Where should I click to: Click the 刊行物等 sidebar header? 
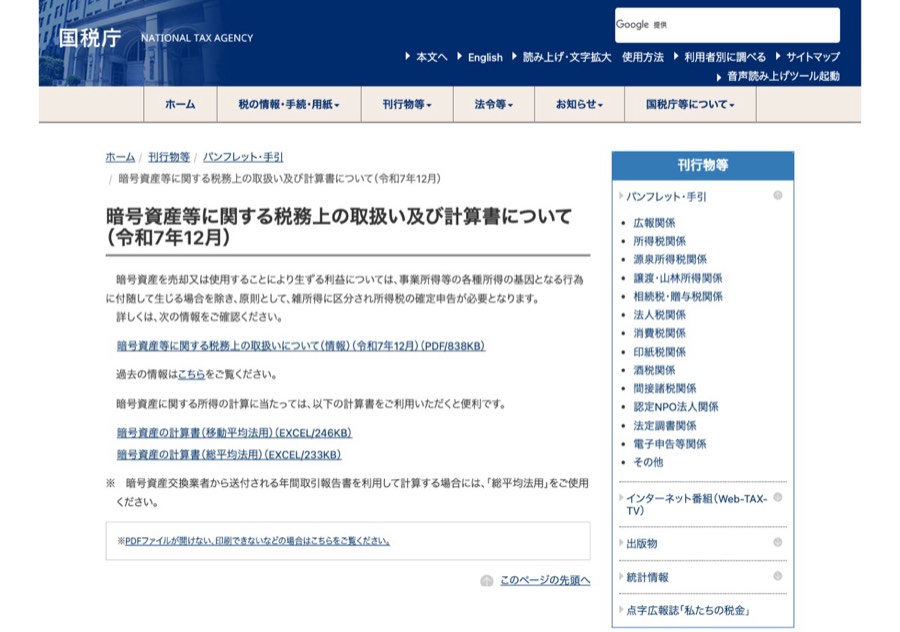[703, 165]
